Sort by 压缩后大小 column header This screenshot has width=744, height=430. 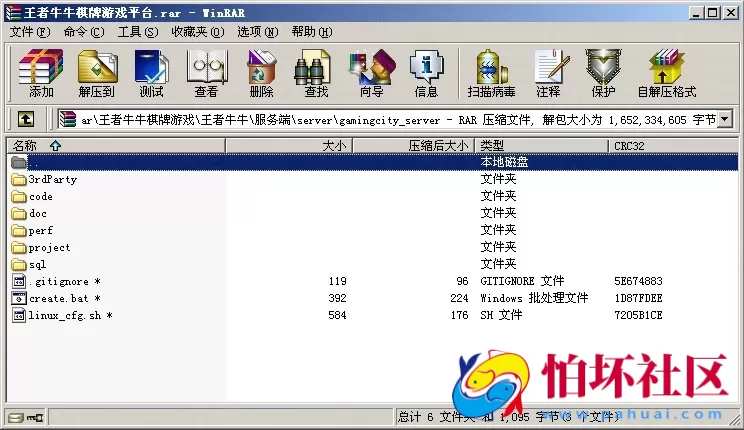[414, 146]
